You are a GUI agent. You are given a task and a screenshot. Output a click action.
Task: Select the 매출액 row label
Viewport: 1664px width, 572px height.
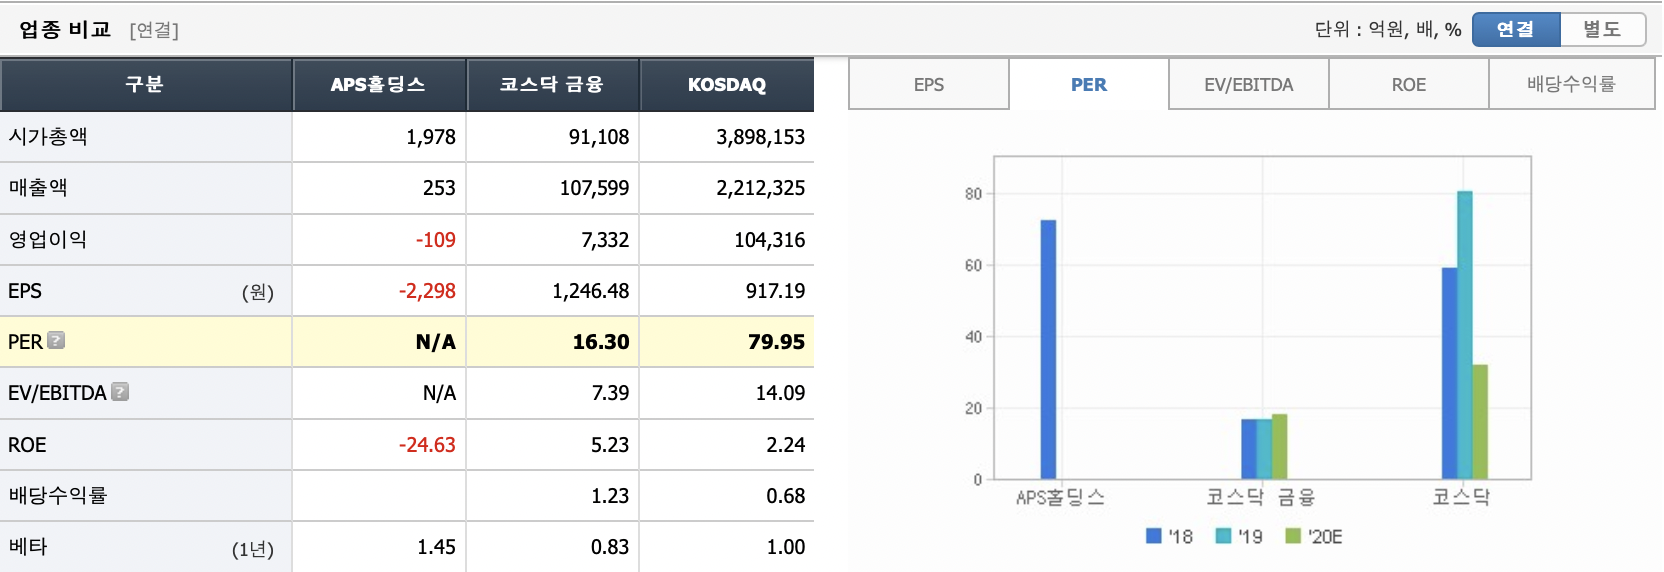tap(38, 187)
